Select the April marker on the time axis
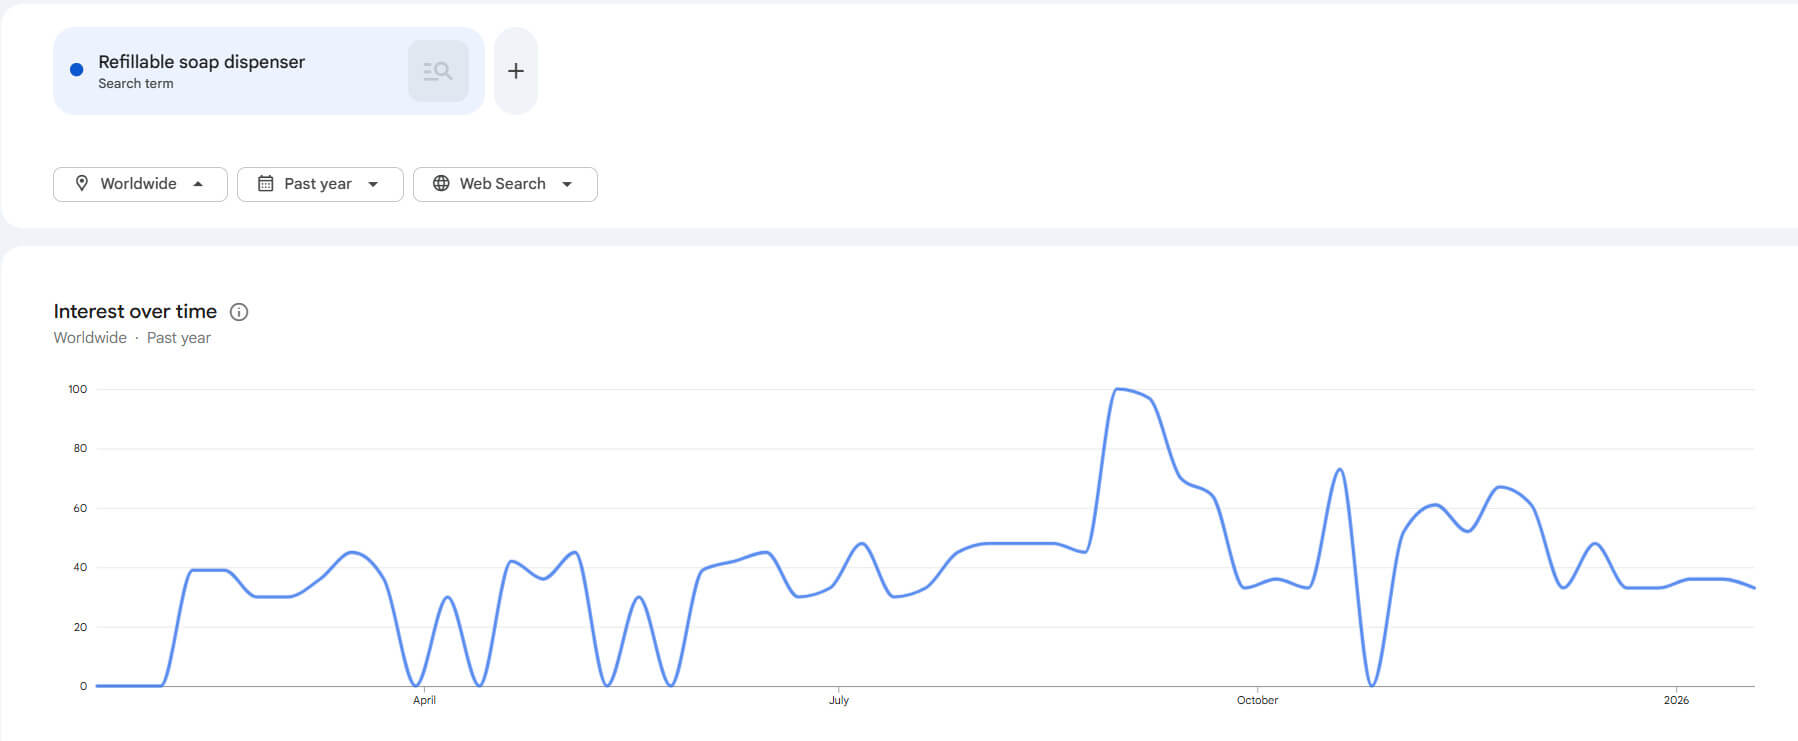The width and height of the screenshot is (1798, 741). (424, 700)
